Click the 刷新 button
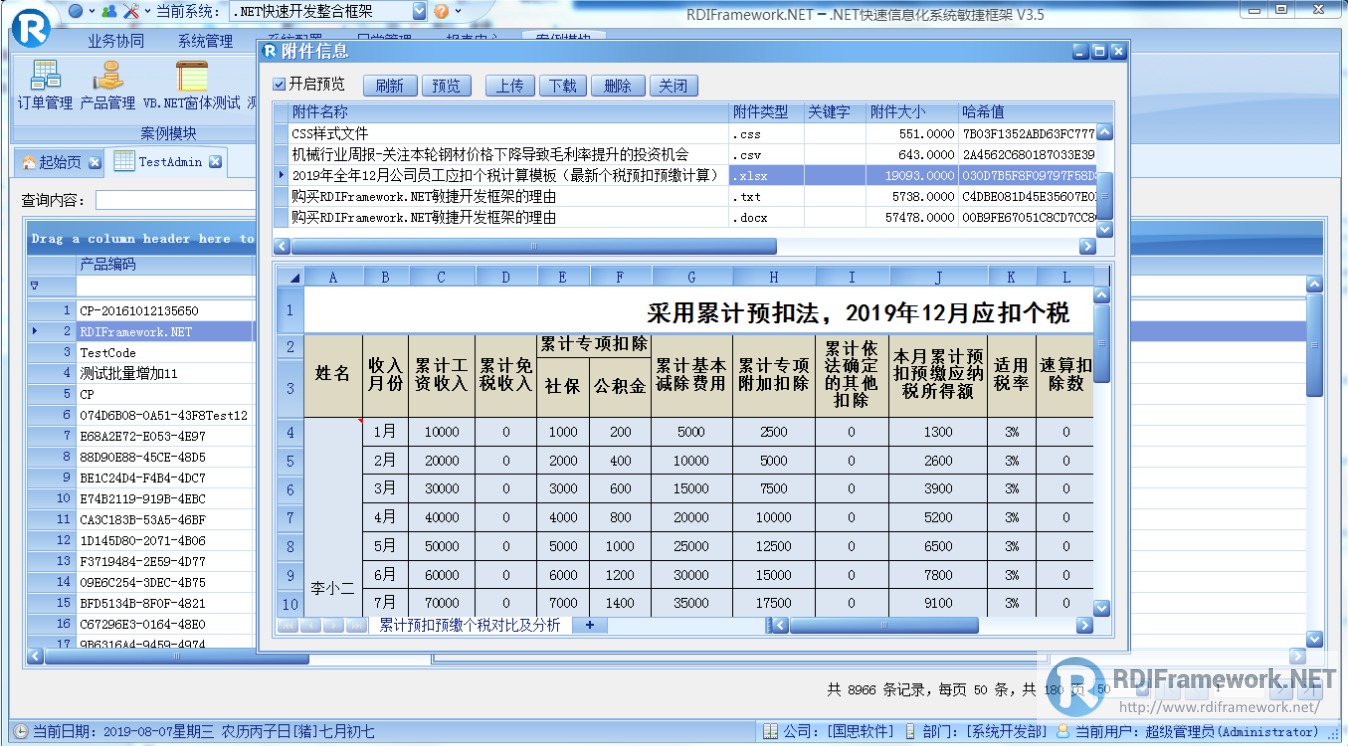The image size is (1348, 746). (x=390, y=86)
